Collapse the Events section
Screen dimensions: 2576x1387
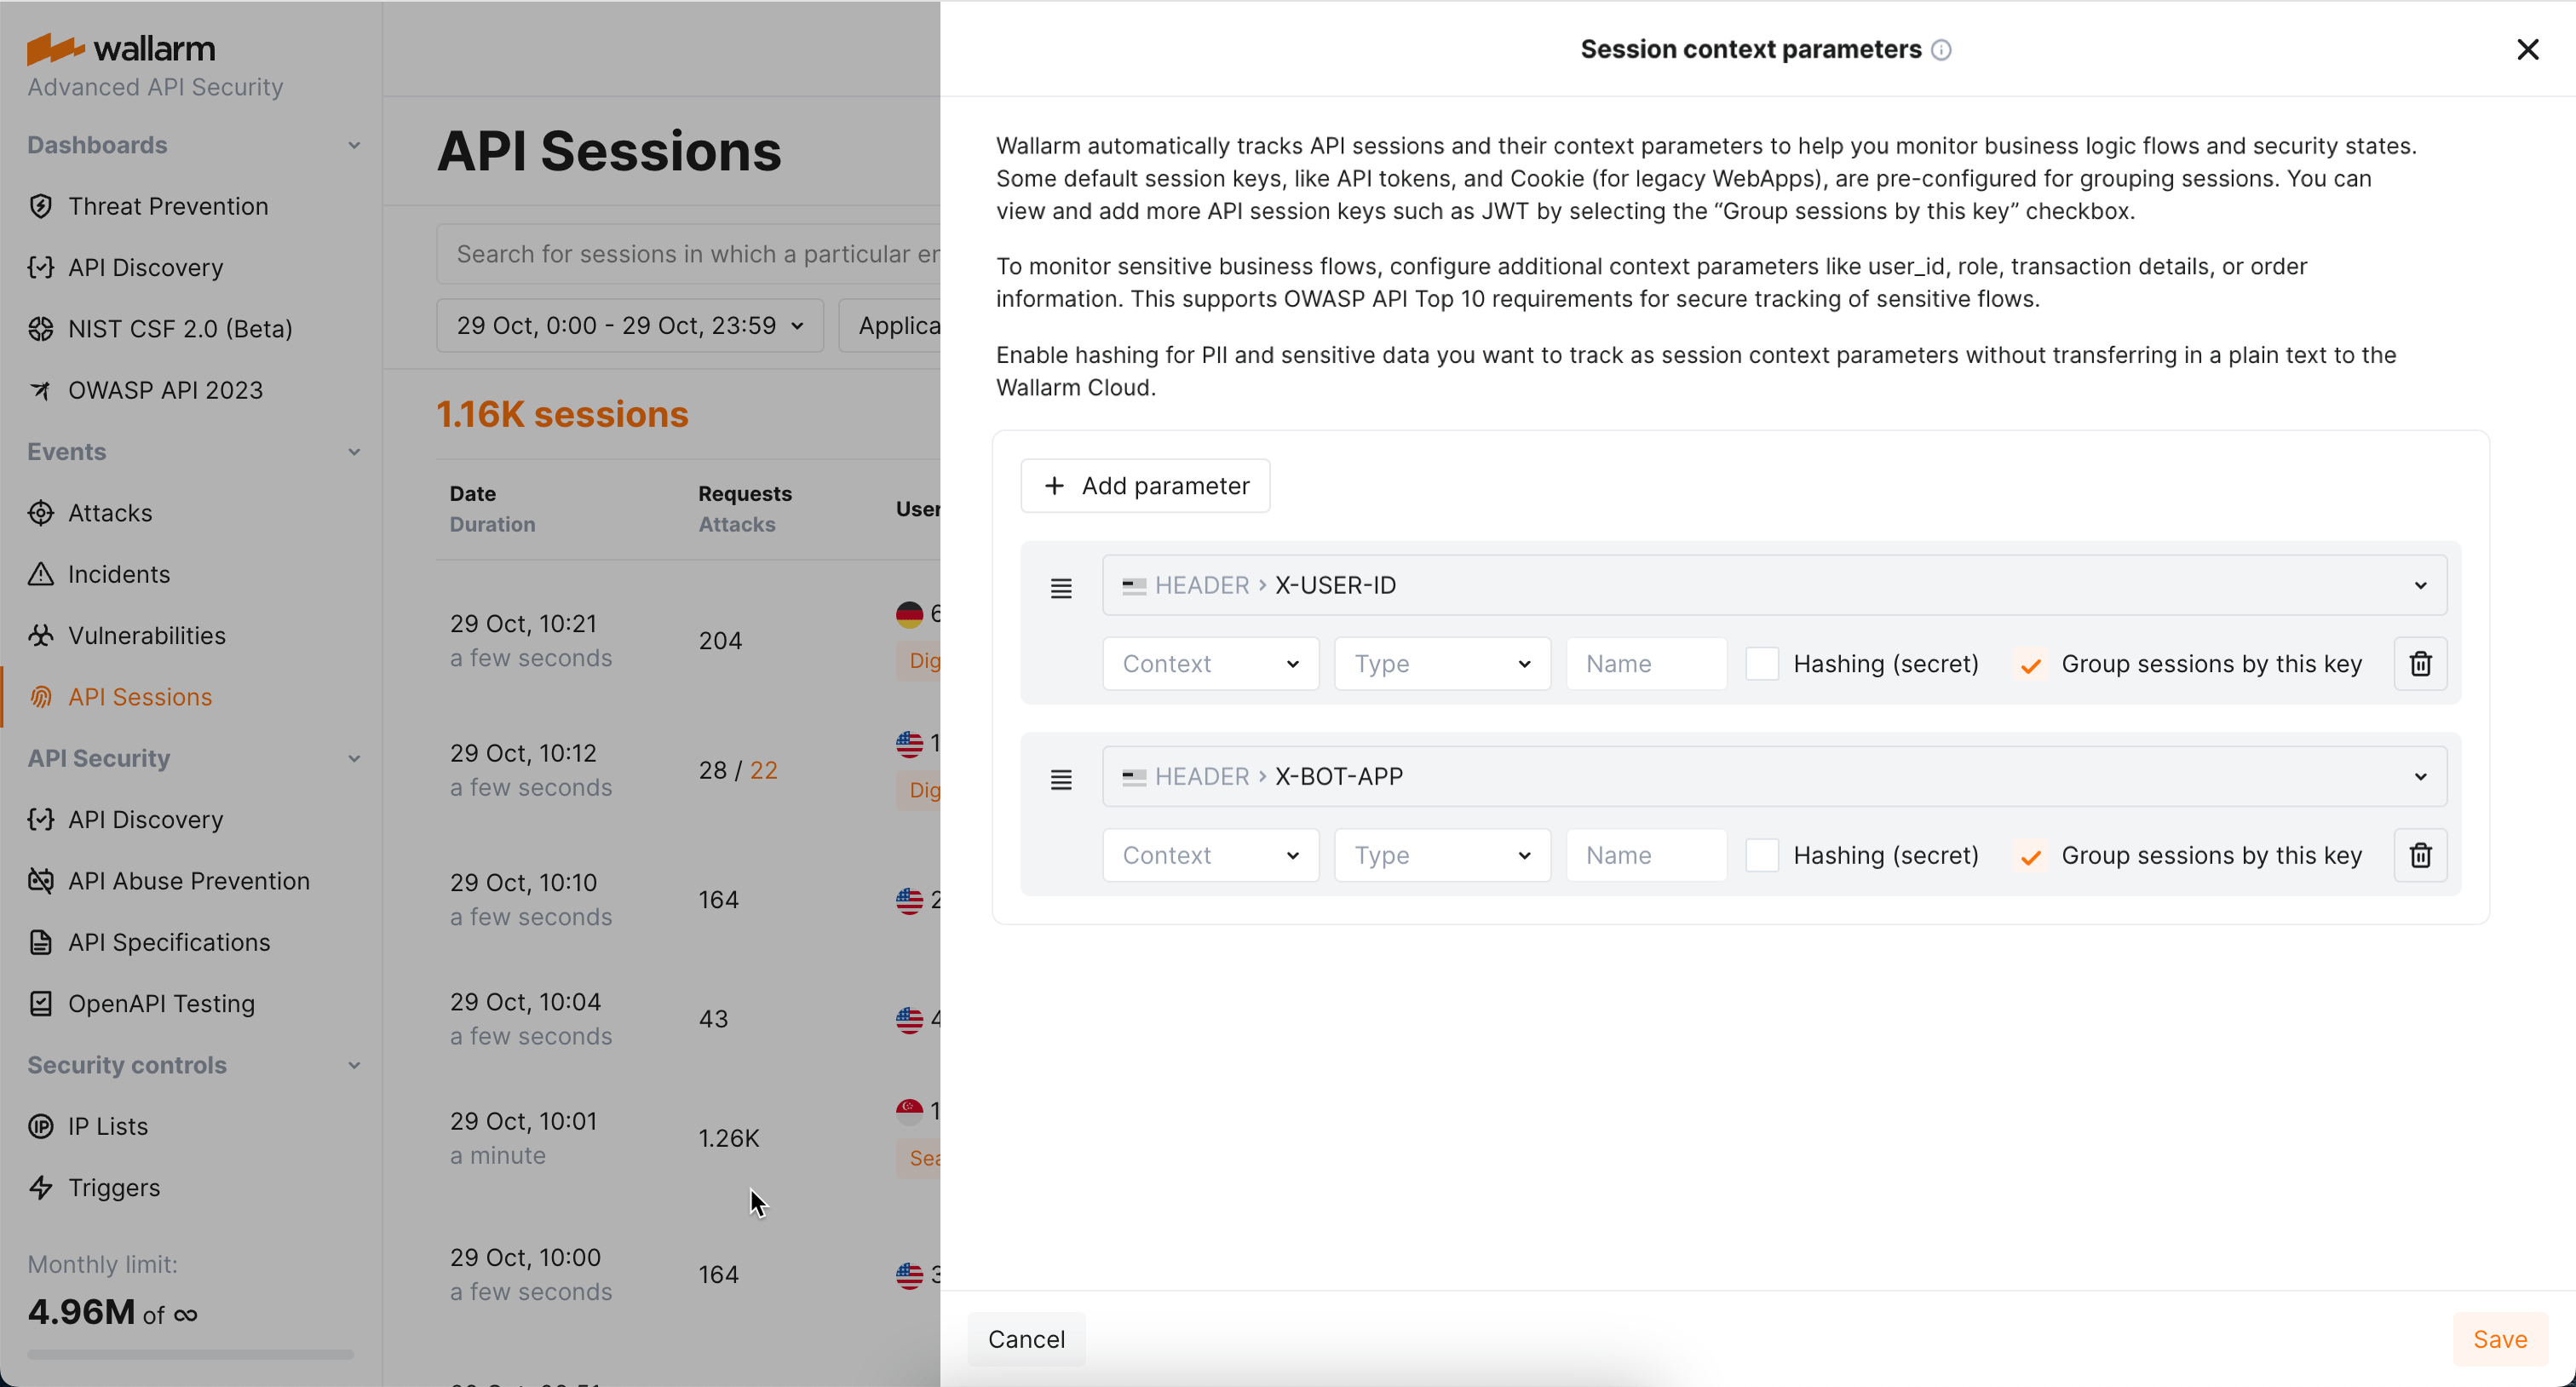[354, 452]
